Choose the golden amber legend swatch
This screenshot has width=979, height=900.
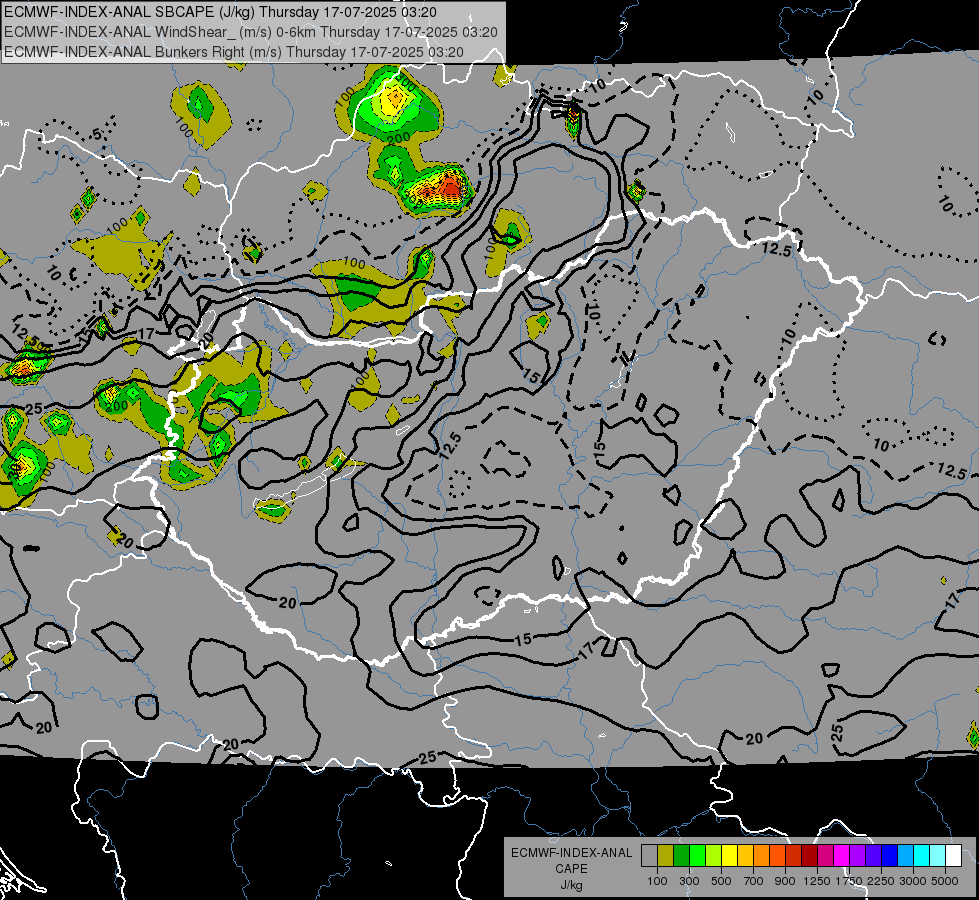(x=745, y=856)
